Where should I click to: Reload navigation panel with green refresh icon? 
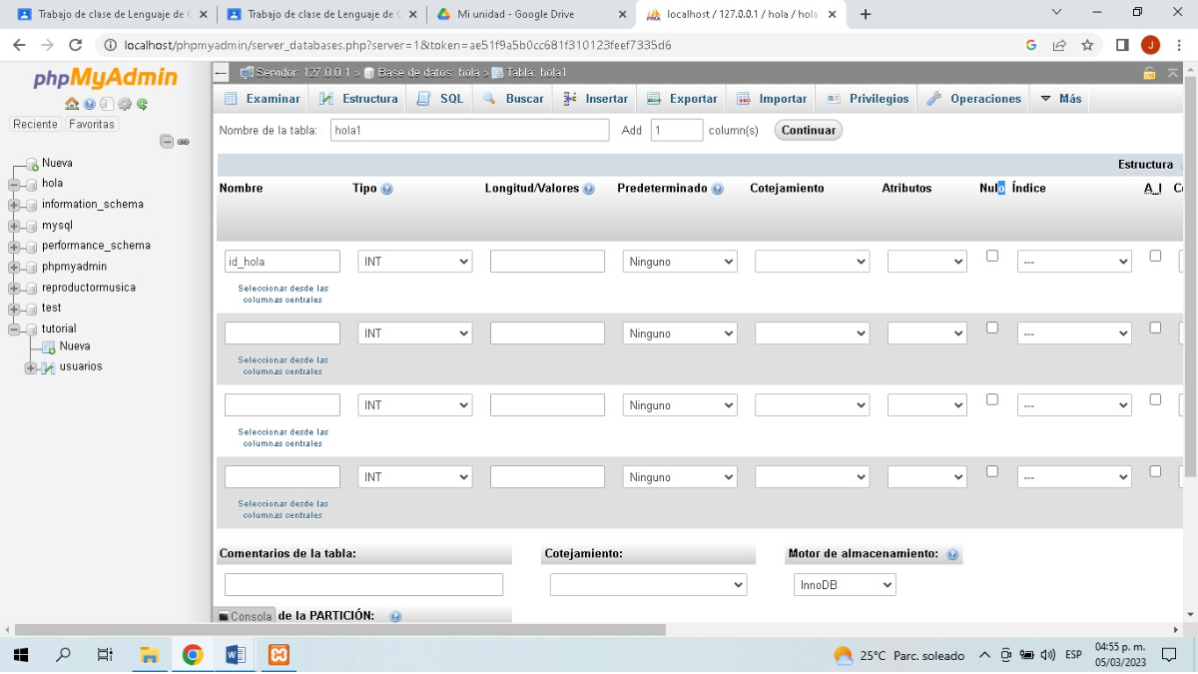pos(141,103)
